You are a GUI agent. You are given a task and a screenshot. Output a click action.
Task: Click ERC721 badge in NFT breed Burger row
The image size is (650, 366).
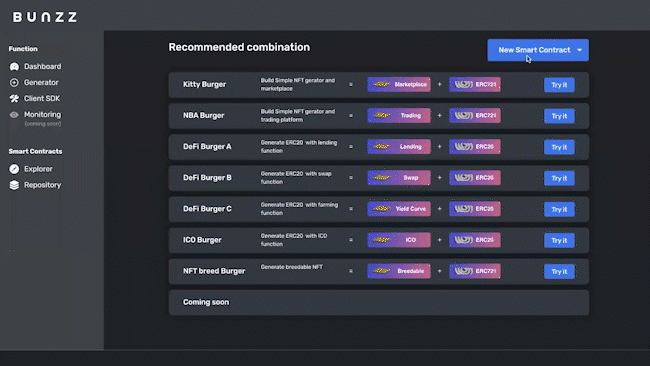pyautogui.click(x=475, y=271)
